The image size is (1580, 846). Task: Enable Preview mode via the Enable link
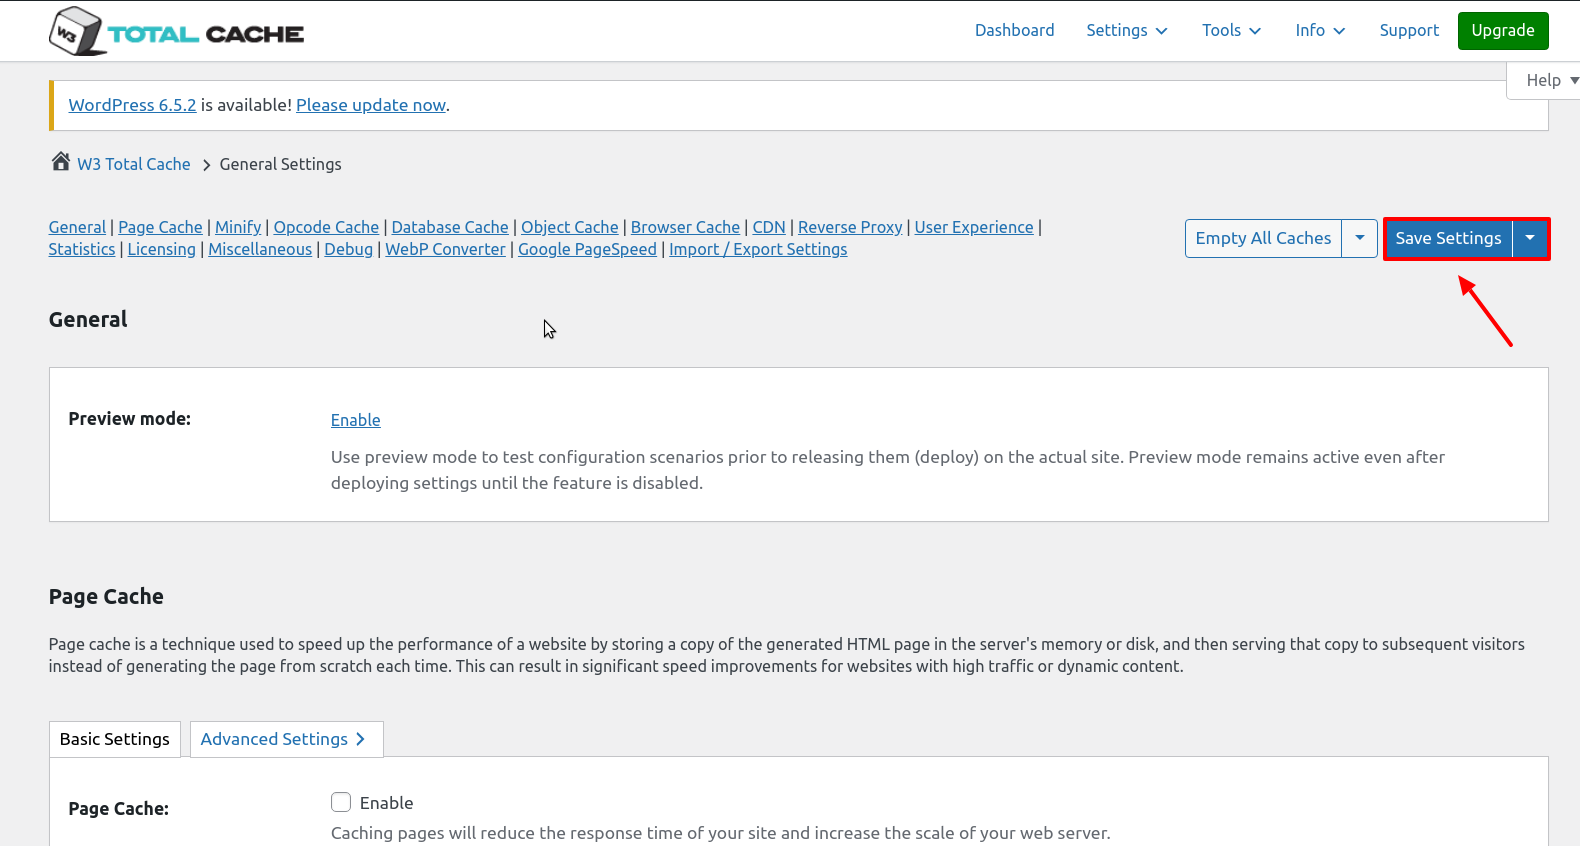point(355,420)
